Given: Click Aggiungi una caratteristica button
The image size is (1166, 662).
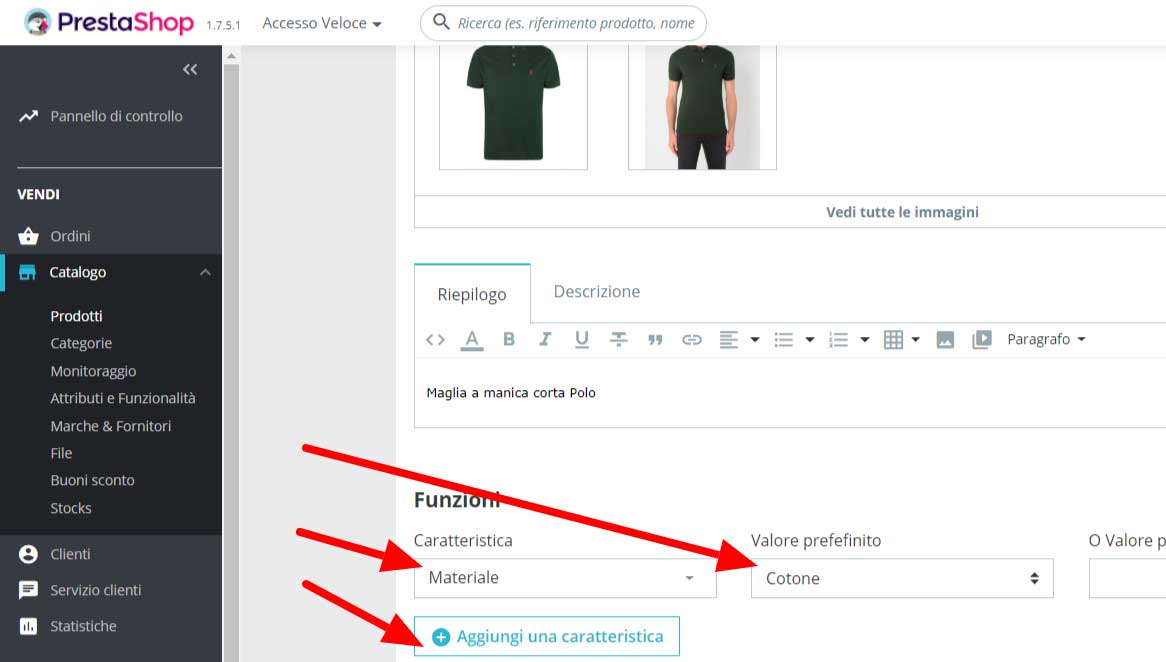Looking at the screenshot, I should [x=546, y=636].
